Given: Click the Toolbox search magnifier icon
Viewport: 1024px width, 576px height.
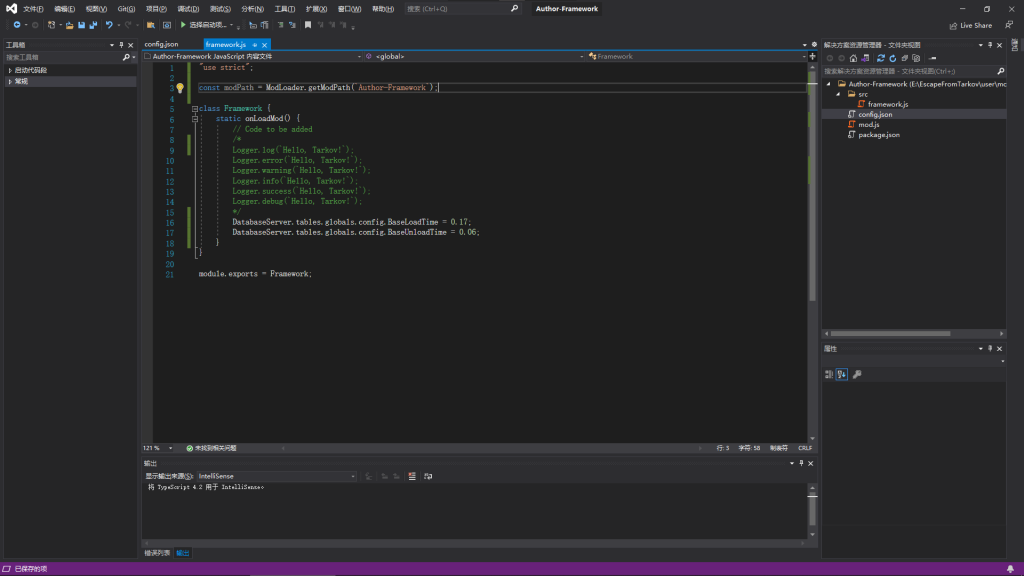Looking at the screenshot, I should (126, 57).
